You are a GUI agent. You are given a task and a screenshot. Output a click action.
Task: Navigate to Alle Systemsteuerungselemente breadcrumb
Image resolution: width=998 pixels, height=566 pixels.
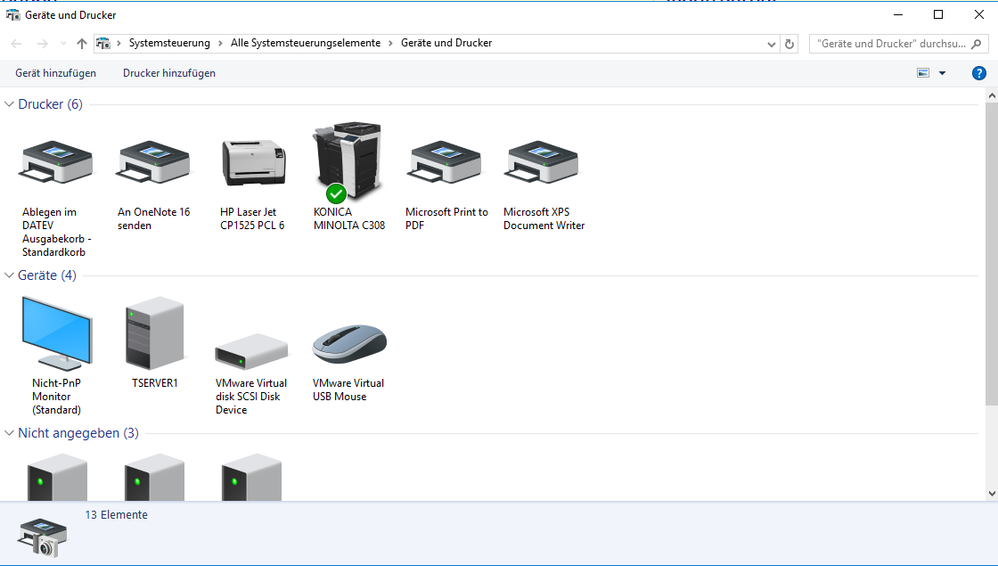click(306, 43)
